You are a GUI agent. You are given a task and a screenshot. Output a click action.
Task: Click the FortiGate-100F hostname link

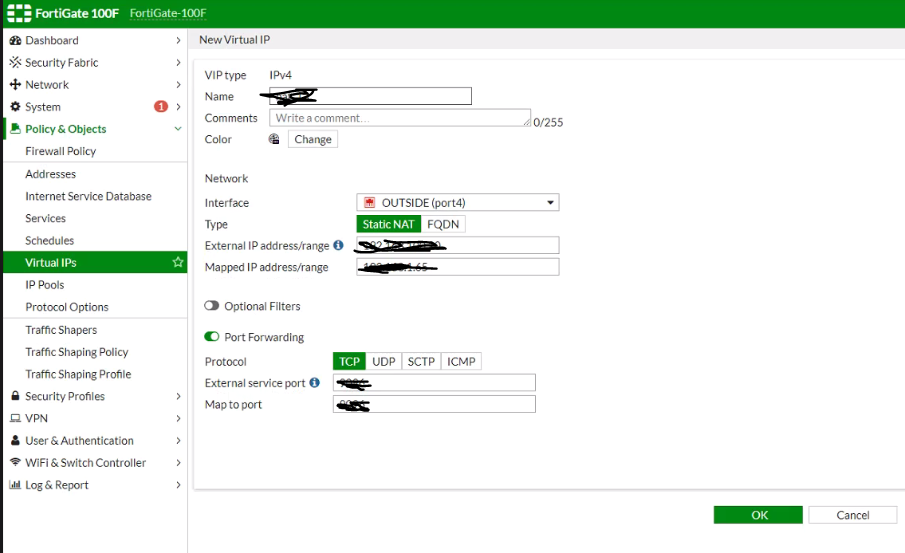(168, 13)
